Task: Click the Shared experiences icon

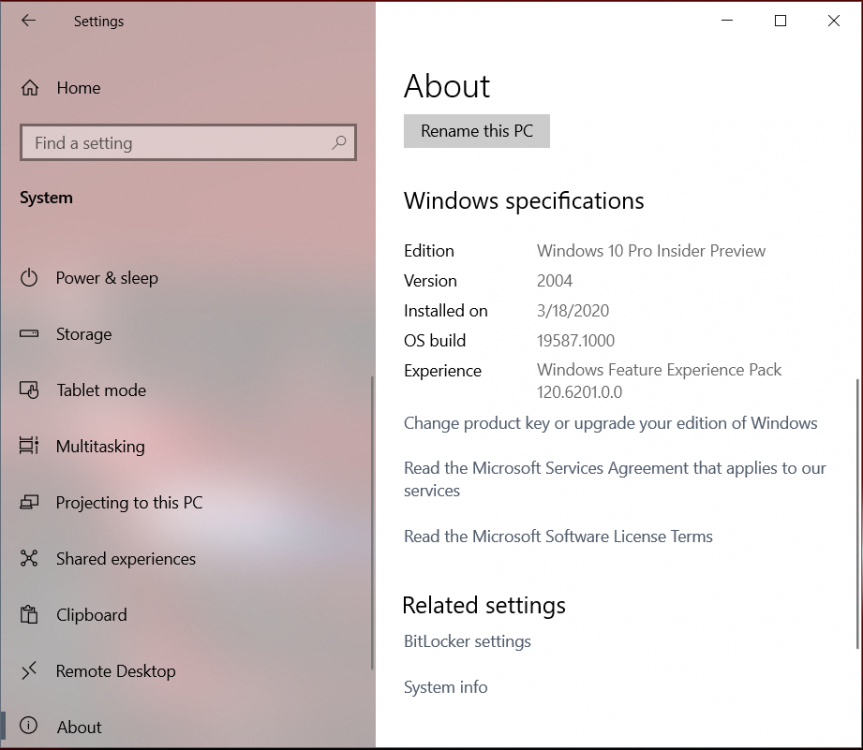Action: tap(29, 558)
